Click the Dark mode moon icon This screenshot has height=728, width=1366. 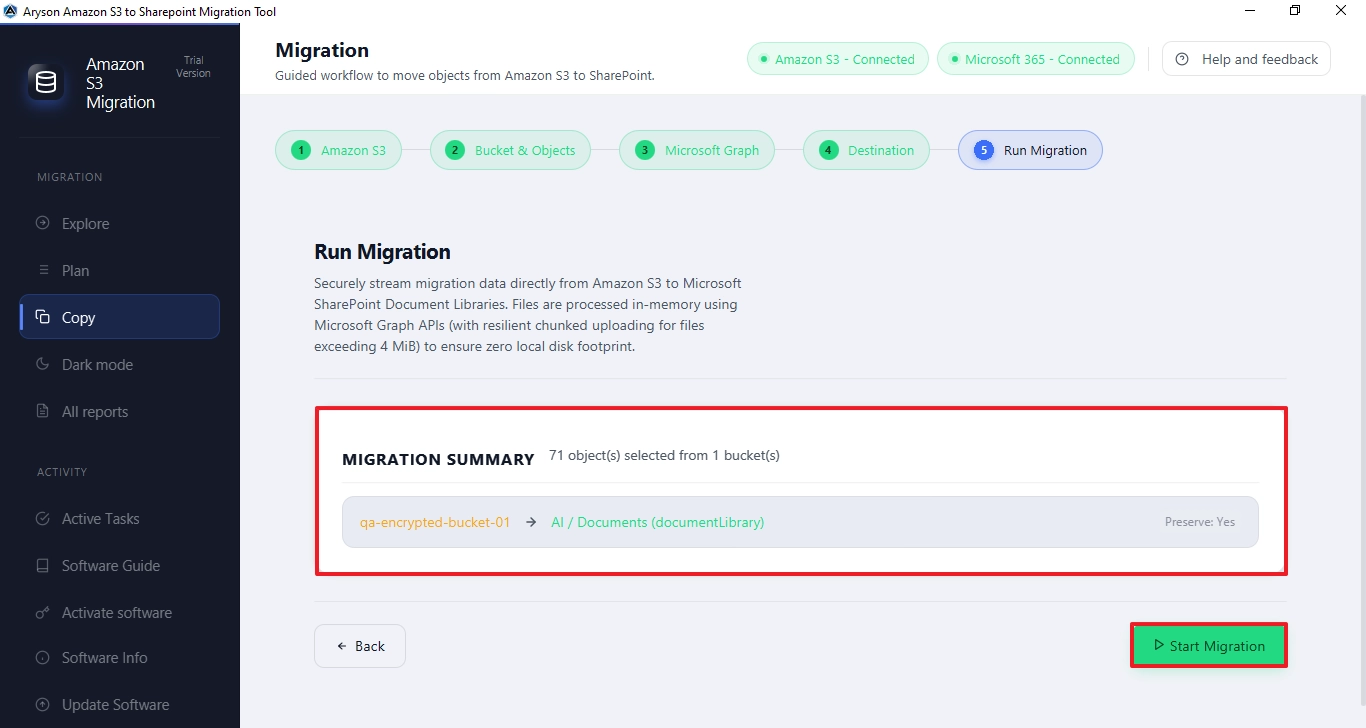click(x=42, y=364)
